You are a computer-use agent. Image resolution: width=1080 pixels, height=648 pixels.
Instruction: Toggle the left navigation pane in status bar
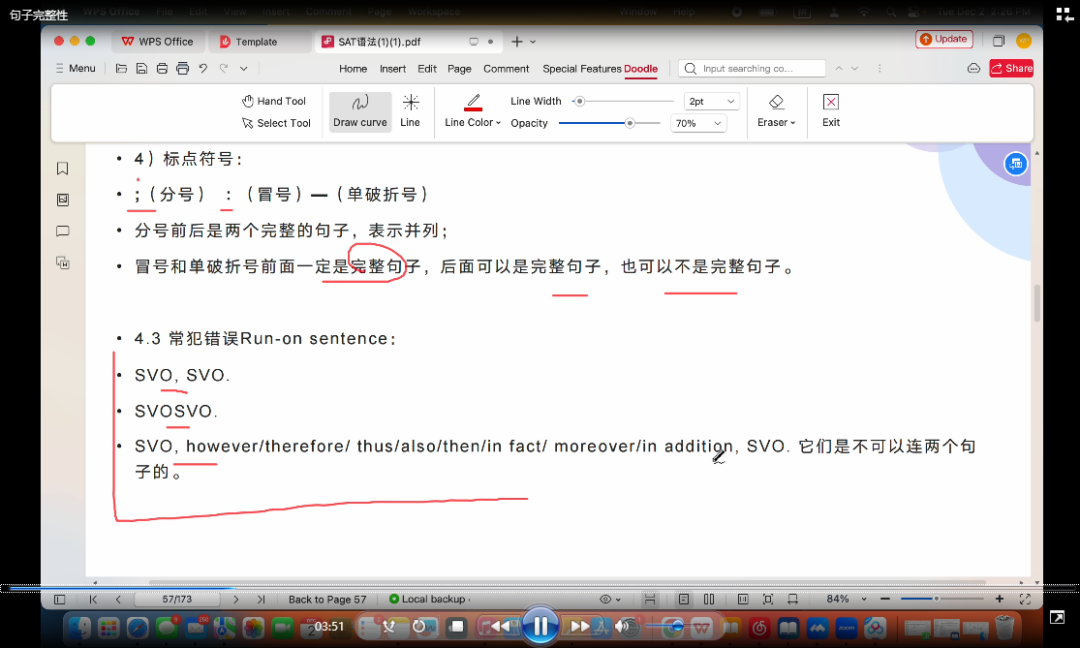[59, 599]
